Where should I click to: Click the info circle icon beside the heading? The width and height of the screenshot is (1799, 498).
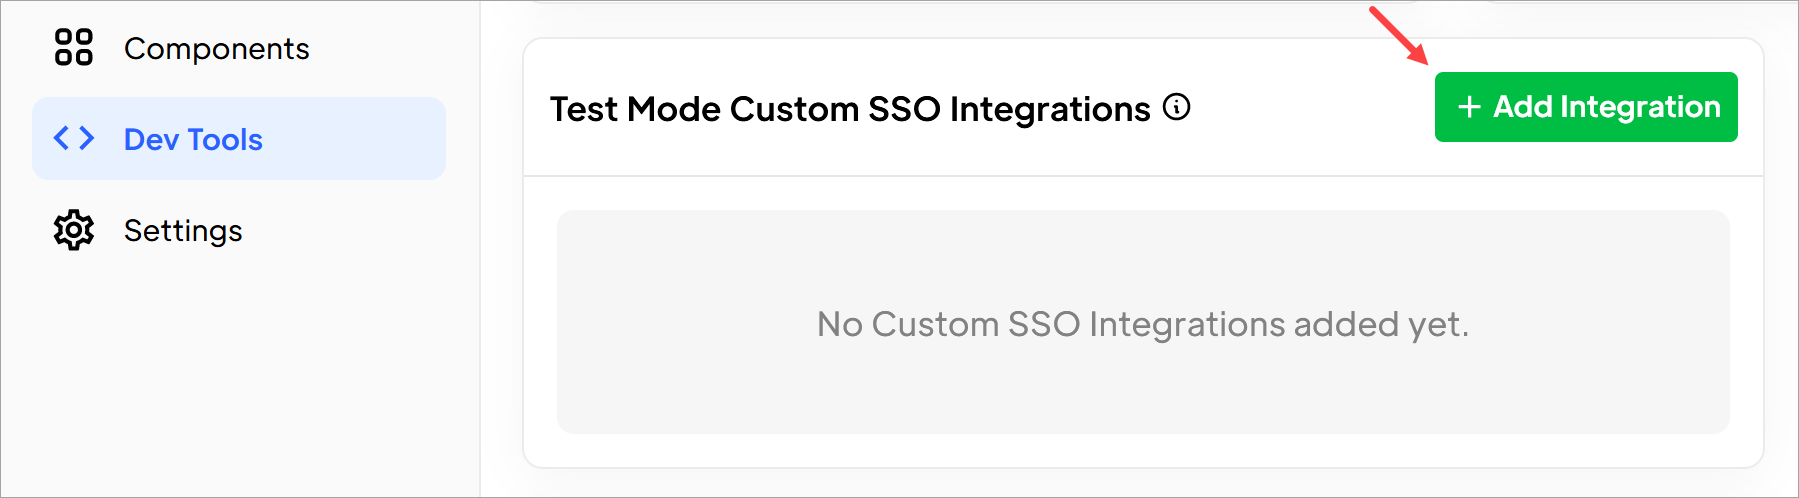coord(1177,107)
